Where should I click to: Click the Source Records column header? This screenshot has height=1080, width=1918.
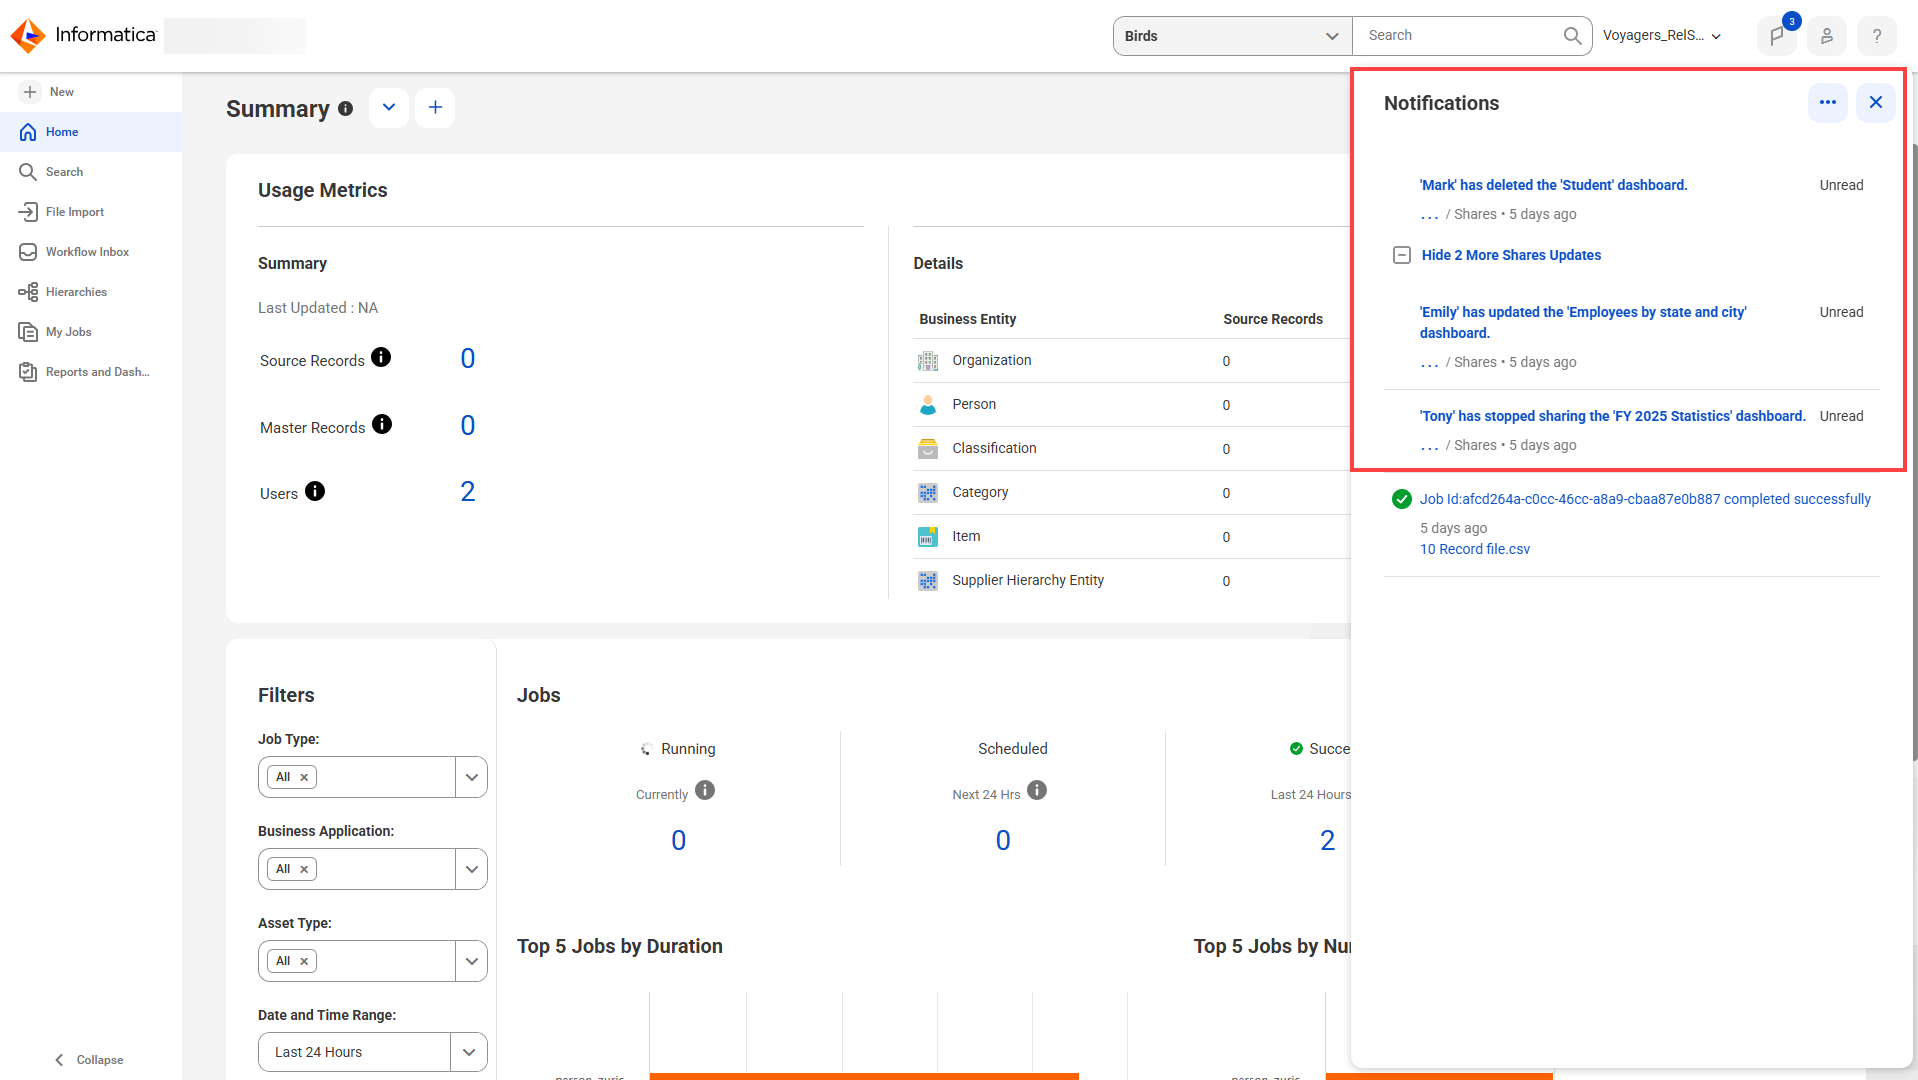[1273, 319]
